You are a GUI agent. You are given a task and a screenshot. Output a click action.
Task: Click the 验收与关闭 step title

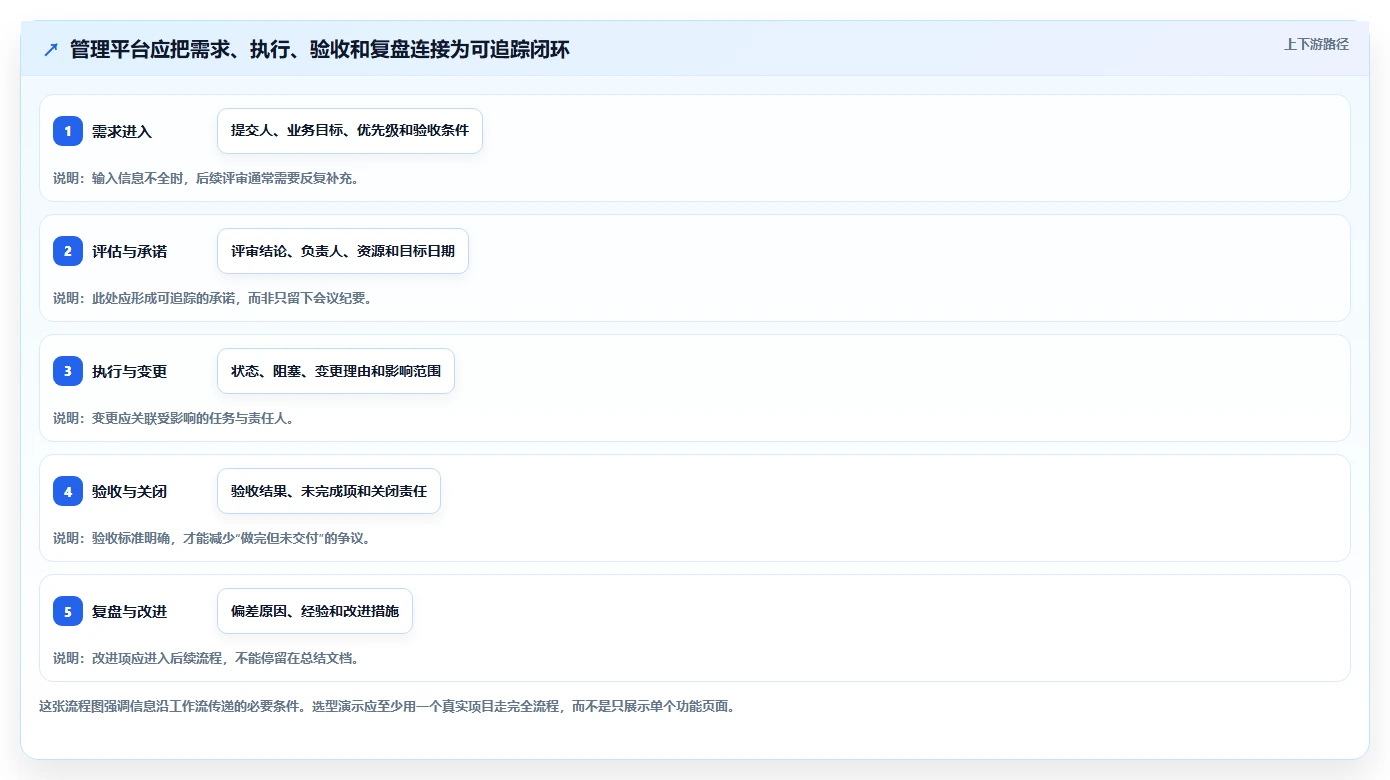(129, 491)
